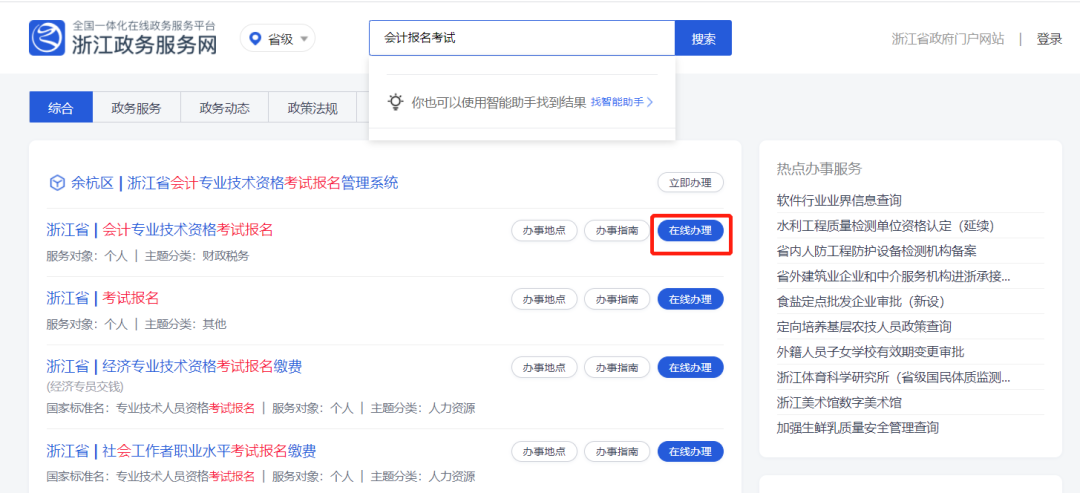Switch to the 综合 tab

pyautogui.click(x=61, y=108)
